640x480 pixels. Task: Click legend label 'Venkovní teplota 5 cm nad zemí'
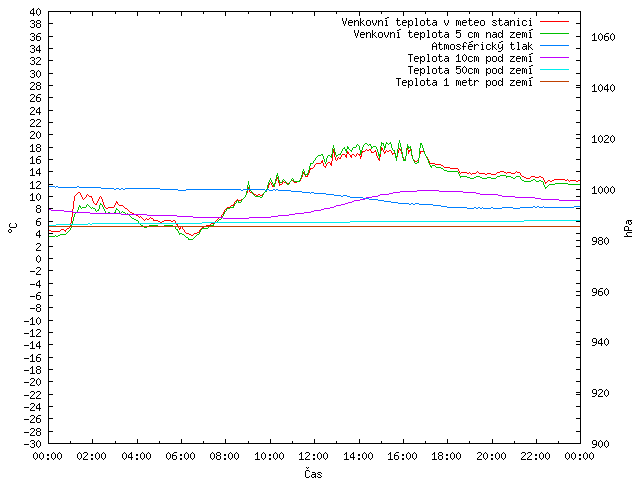(443, 34)
